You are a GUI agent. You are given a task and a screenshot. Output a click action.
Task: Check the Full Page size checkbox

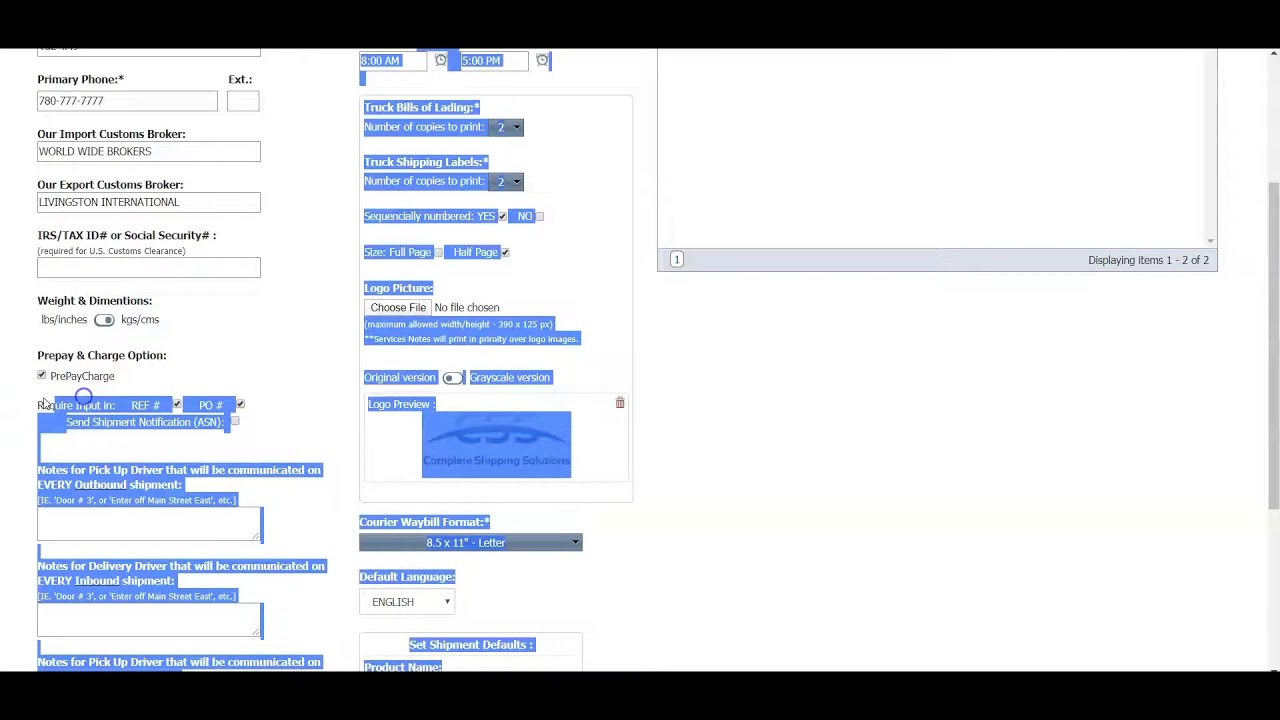(438, 252)
